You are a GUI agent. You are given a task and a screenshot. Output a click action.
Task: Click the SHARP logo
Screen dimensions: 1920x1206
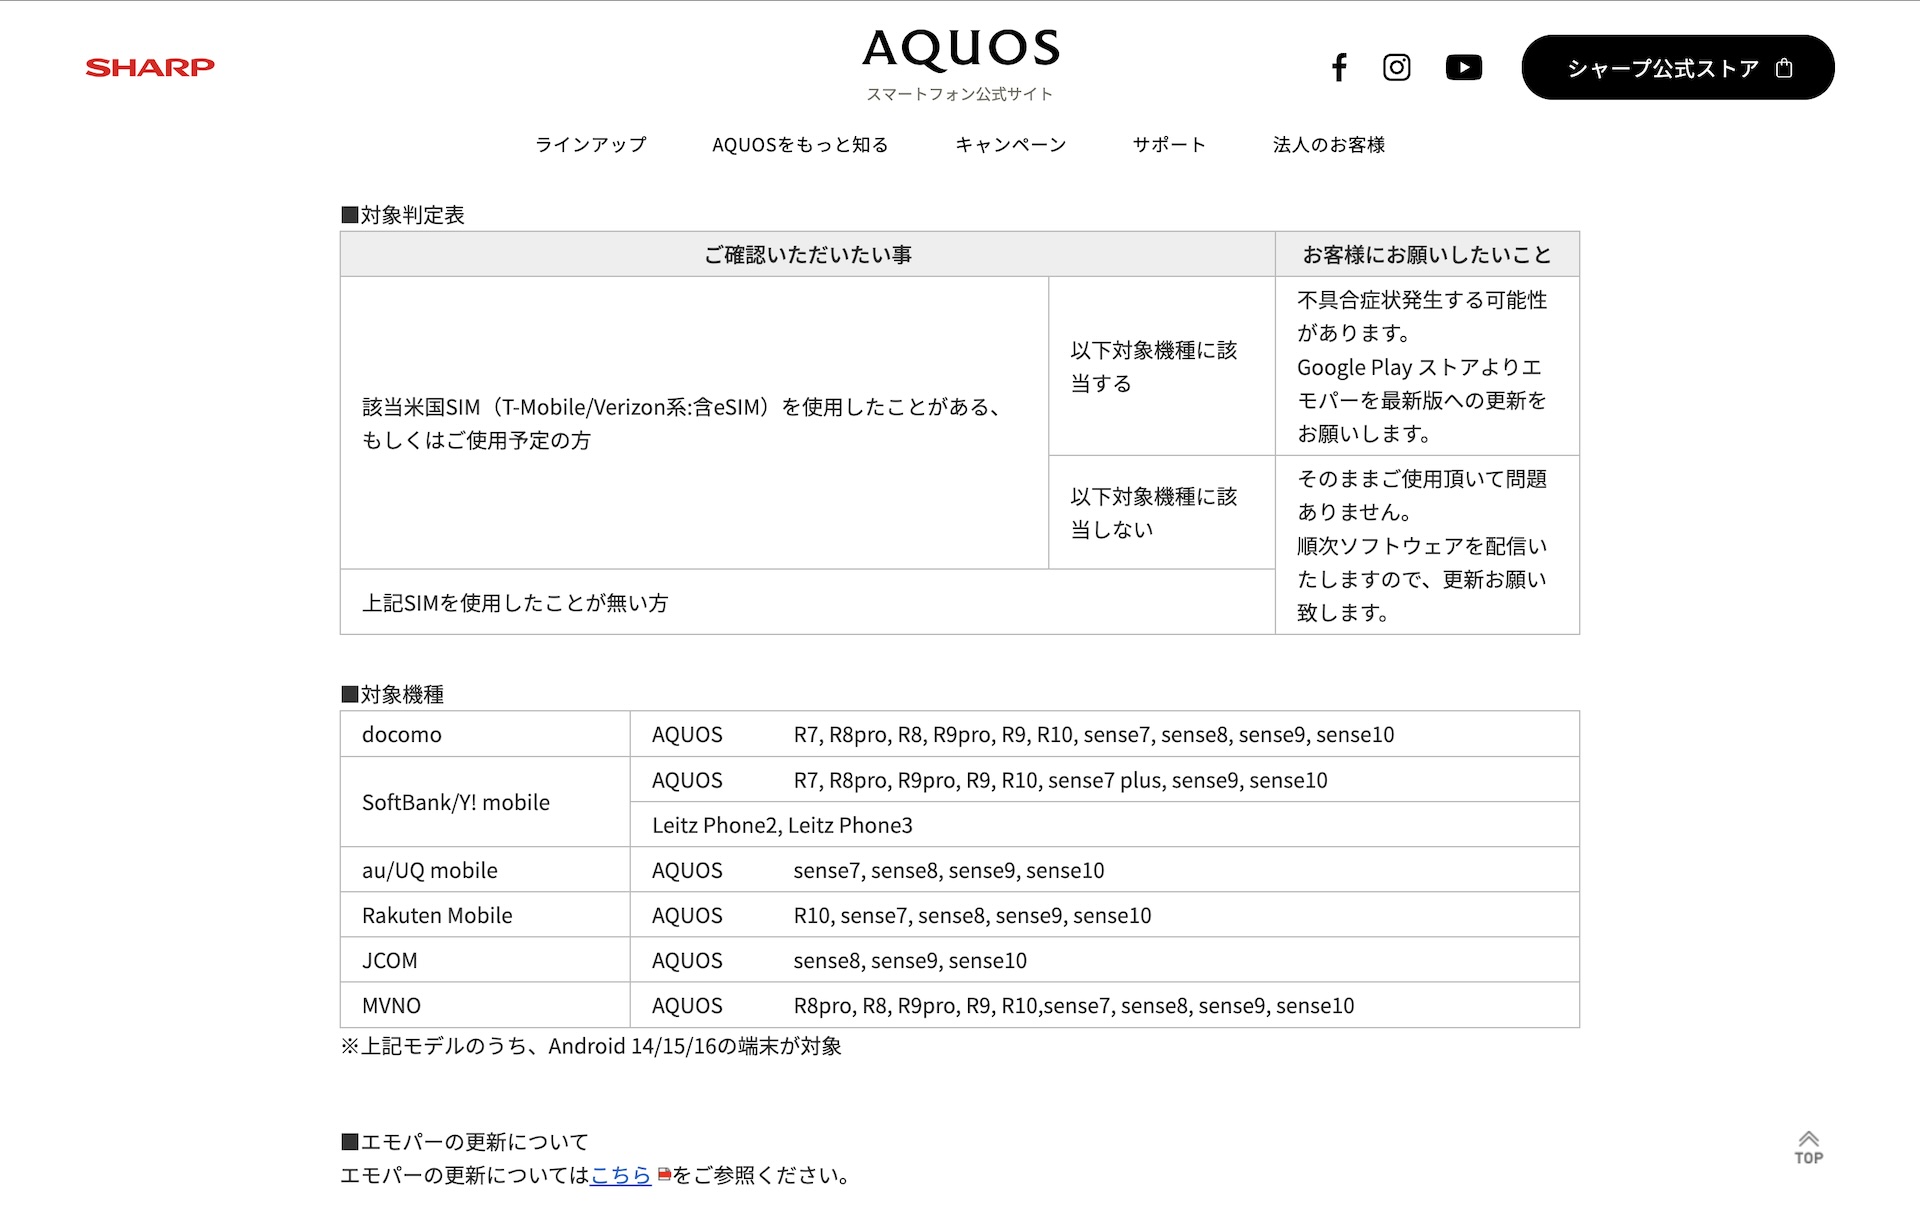150,67
